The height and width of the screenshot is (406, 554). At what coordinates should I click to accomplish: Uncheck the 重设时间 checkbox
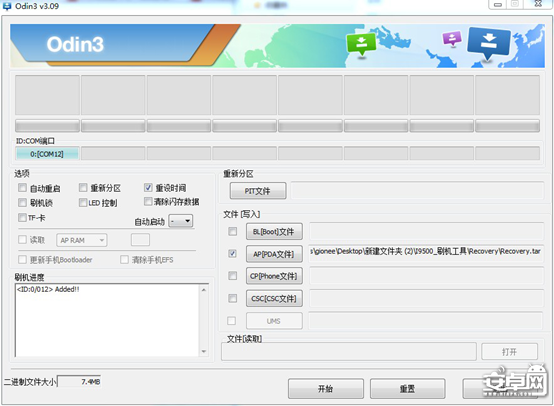click(148, 187)
